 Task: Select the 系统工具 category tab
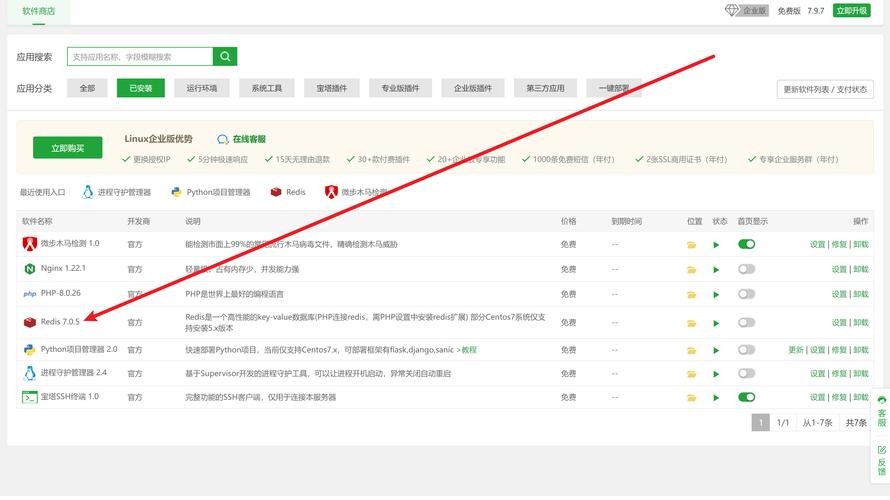tap(267, 88)
